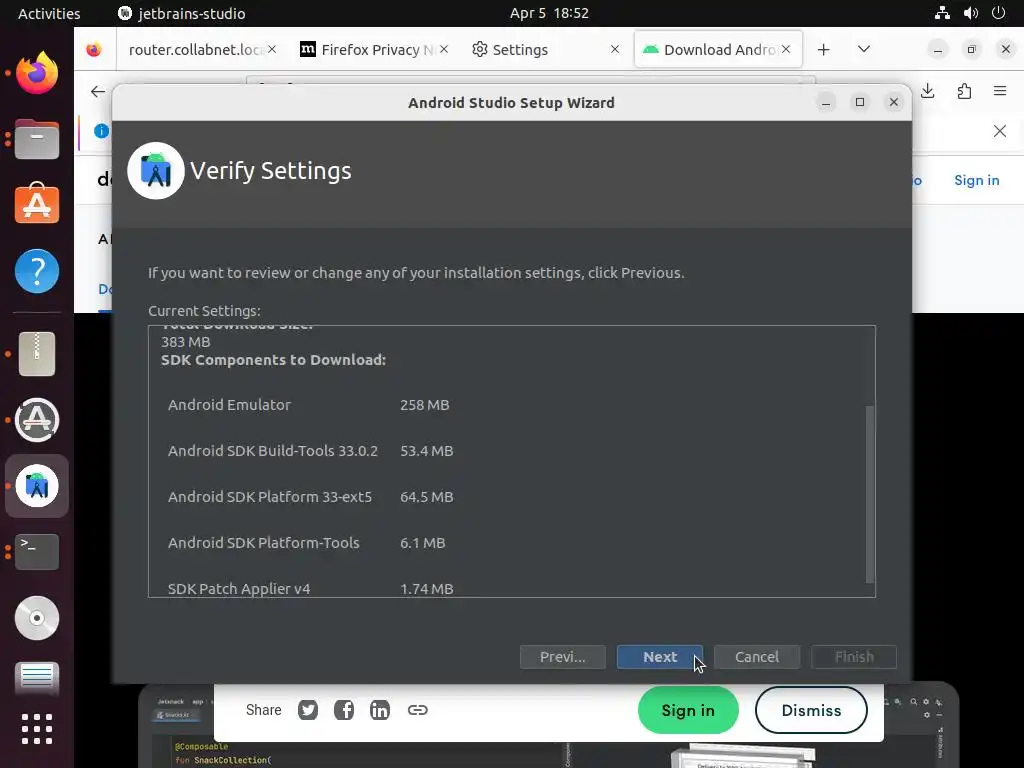Open Files from the Ubuntu dock
Image resolution: width=1024 pixels, height=768 pixels.
37,139
